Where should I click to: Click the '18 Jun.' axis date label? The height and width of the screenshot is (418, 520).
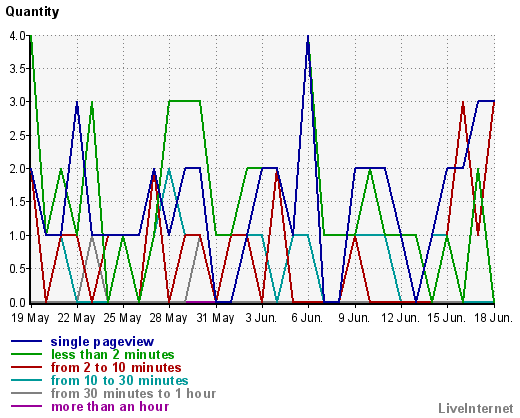pos(493,318)
